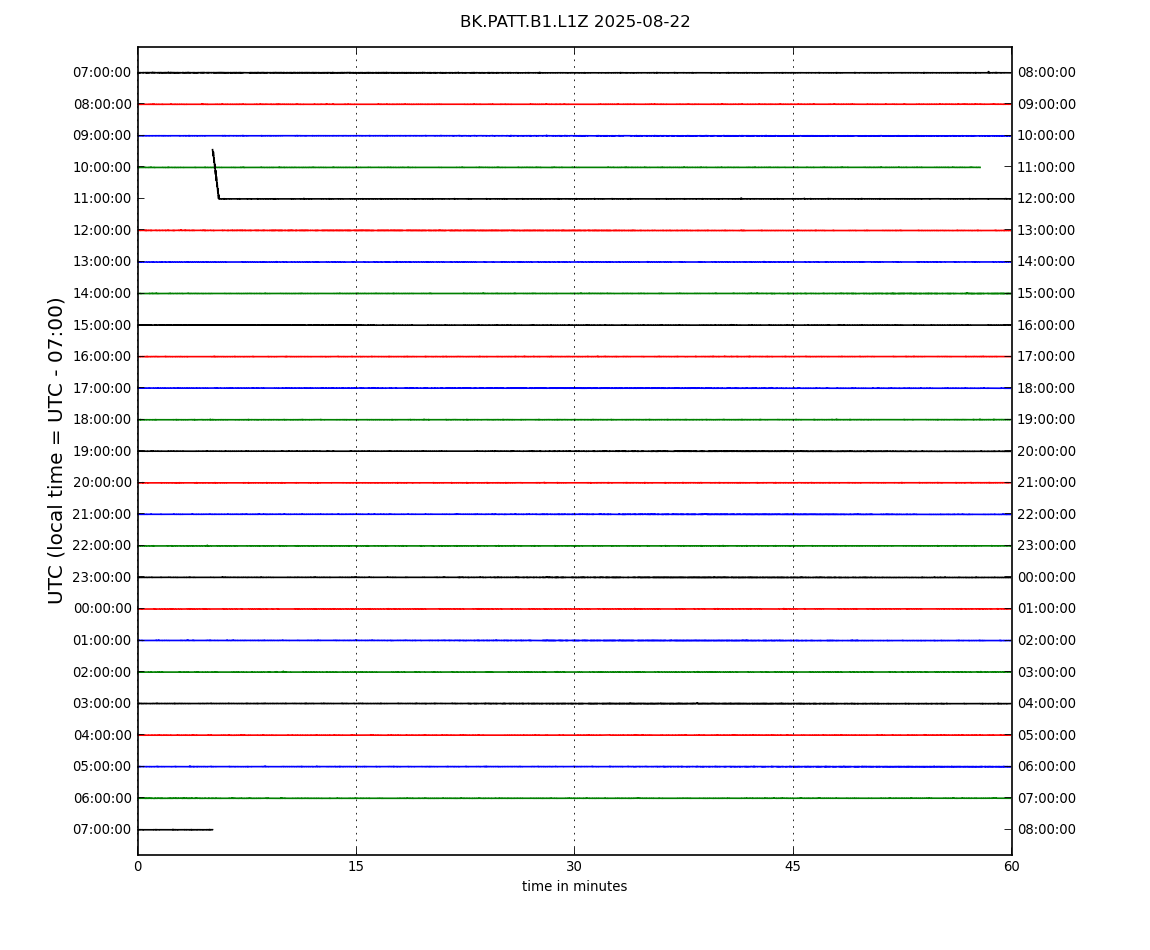This screenshot has height=950, width=1150.
Task: Click the x-axis tick label 0
Action: click(138, 866)
